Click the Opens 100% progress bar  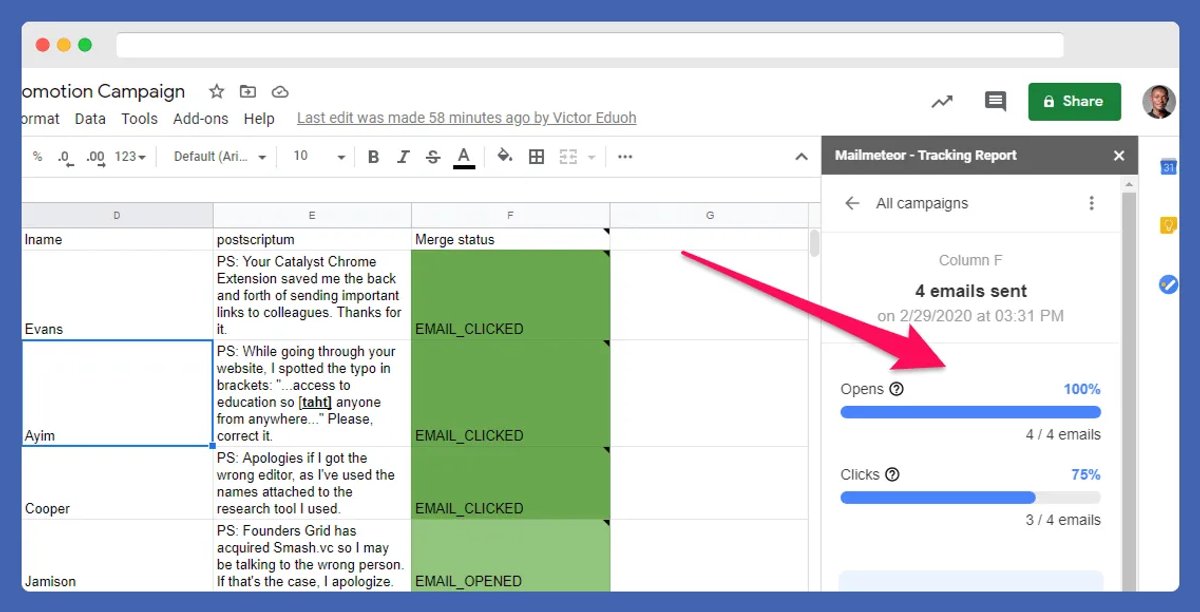tap(971, 412)
